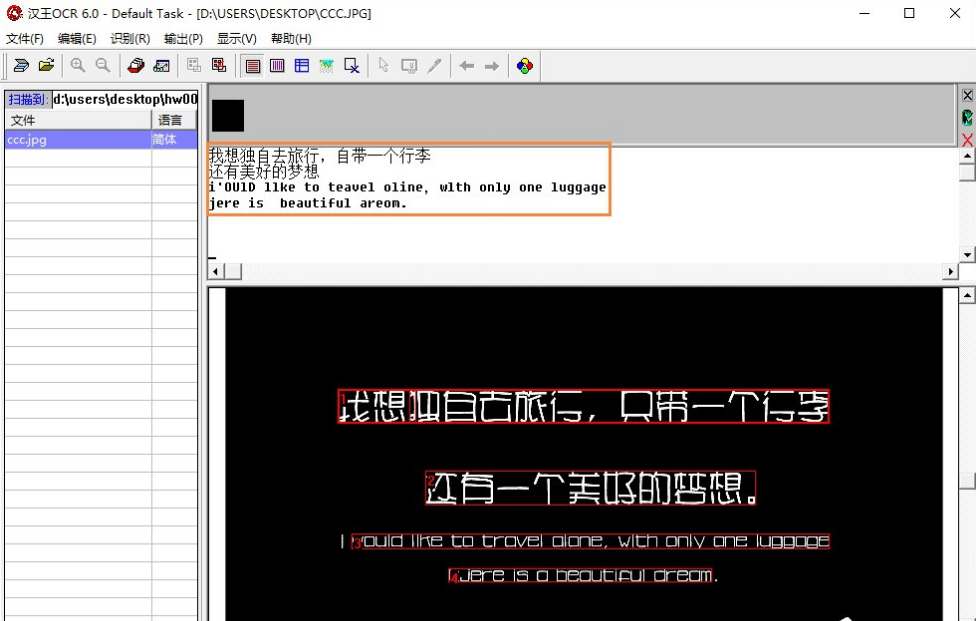
Task: Click the image adjustment toolbar icon
Action: click(x=162, y=65)
